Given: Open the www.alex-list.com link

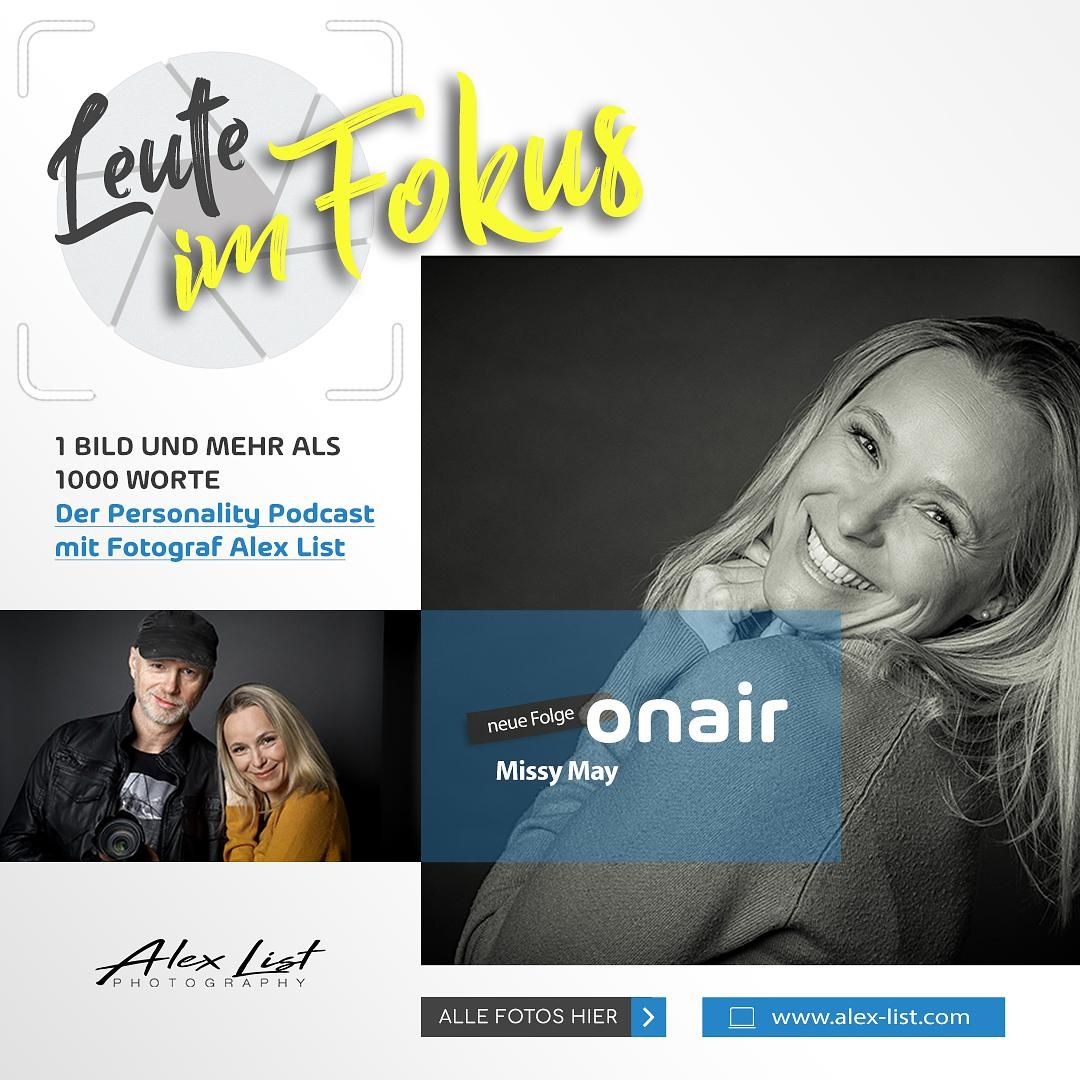Looking at the screenshot, I should click(x=870, y=1017).
